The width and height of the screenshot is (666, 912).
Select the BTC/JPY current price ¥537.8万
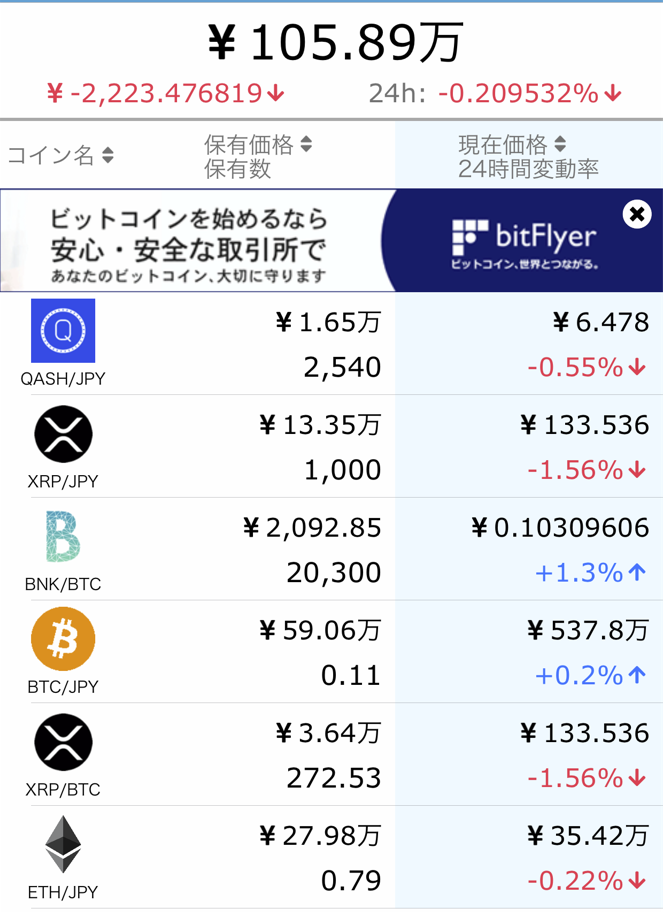[x=587, y=630]
